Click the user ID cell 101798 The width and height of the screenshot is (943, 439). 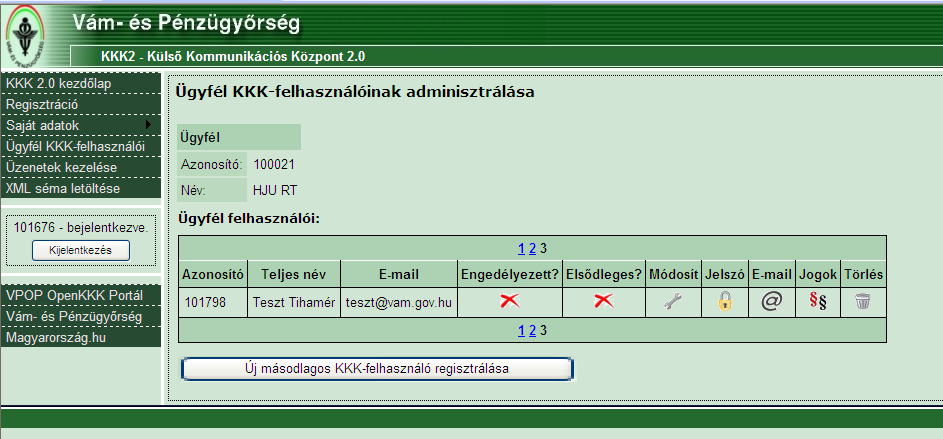[x=213, y=302]
